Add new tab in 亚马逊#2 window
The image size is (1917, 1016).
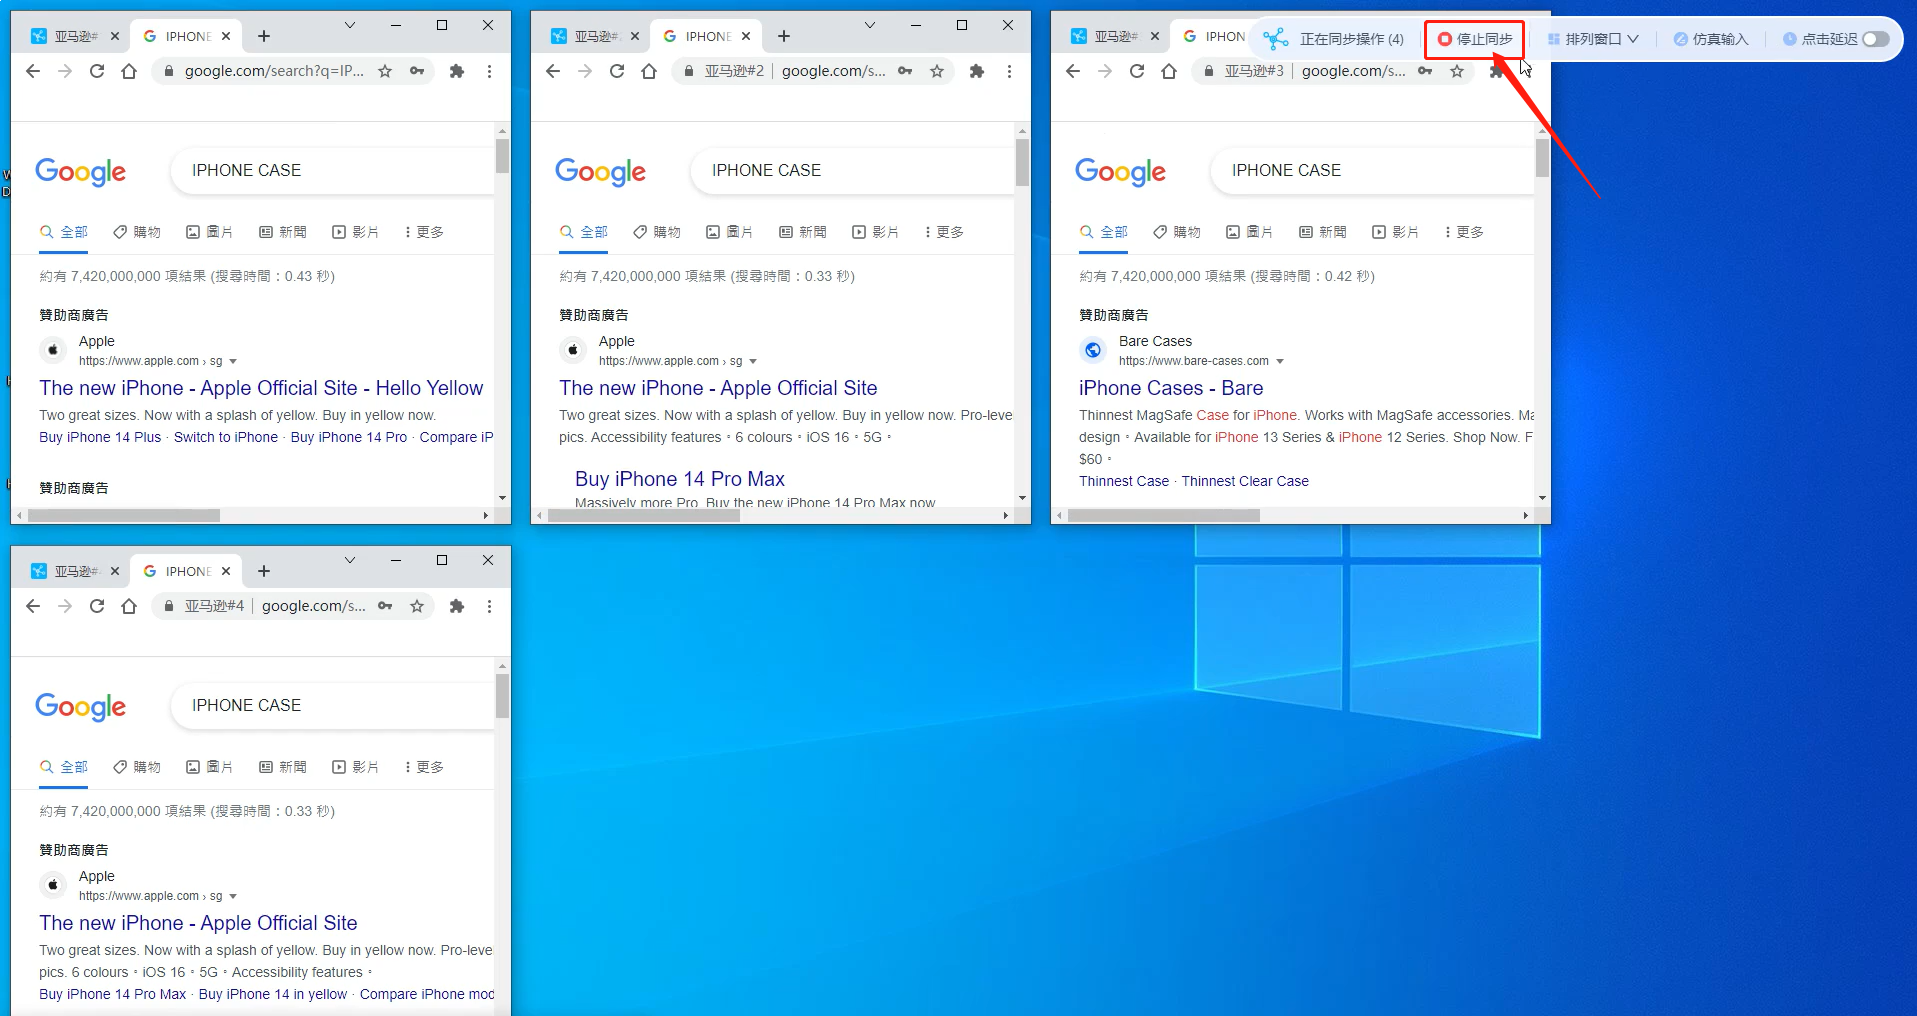click(x=784, y=36)
